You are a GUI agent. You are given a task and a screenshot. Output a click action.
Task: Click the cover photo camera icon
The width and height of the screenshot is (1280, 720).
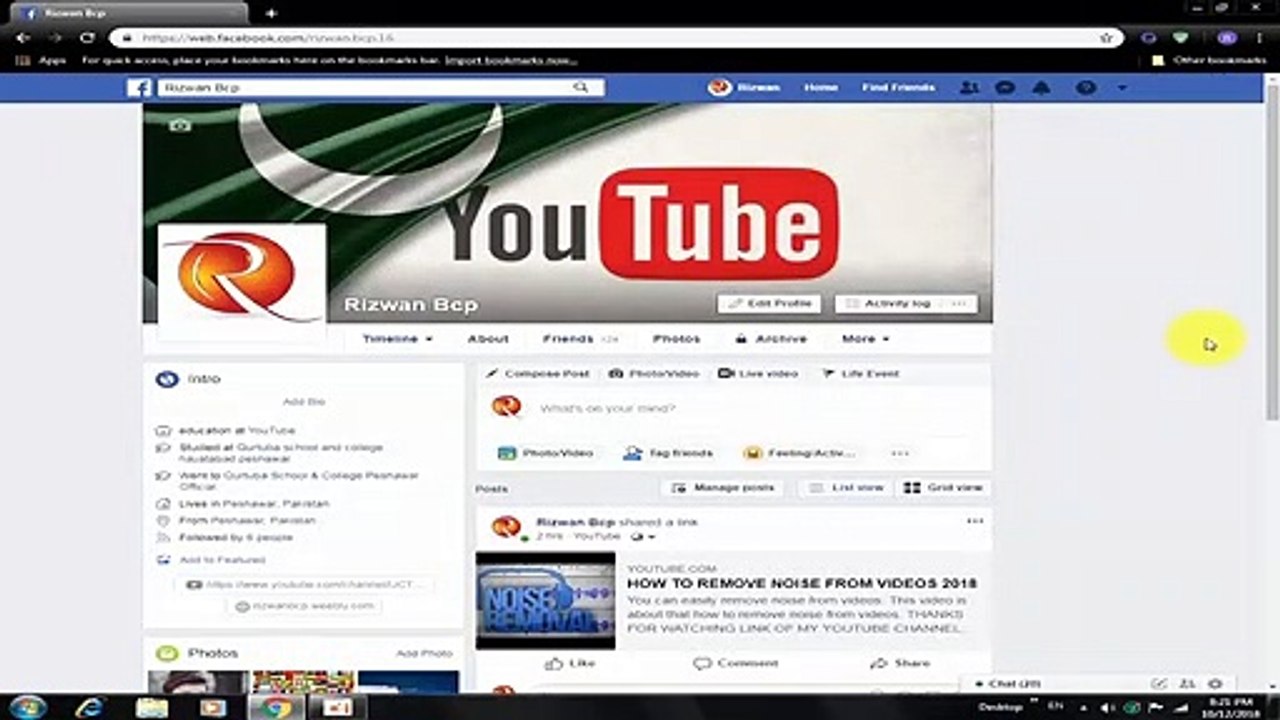(180, 125)
